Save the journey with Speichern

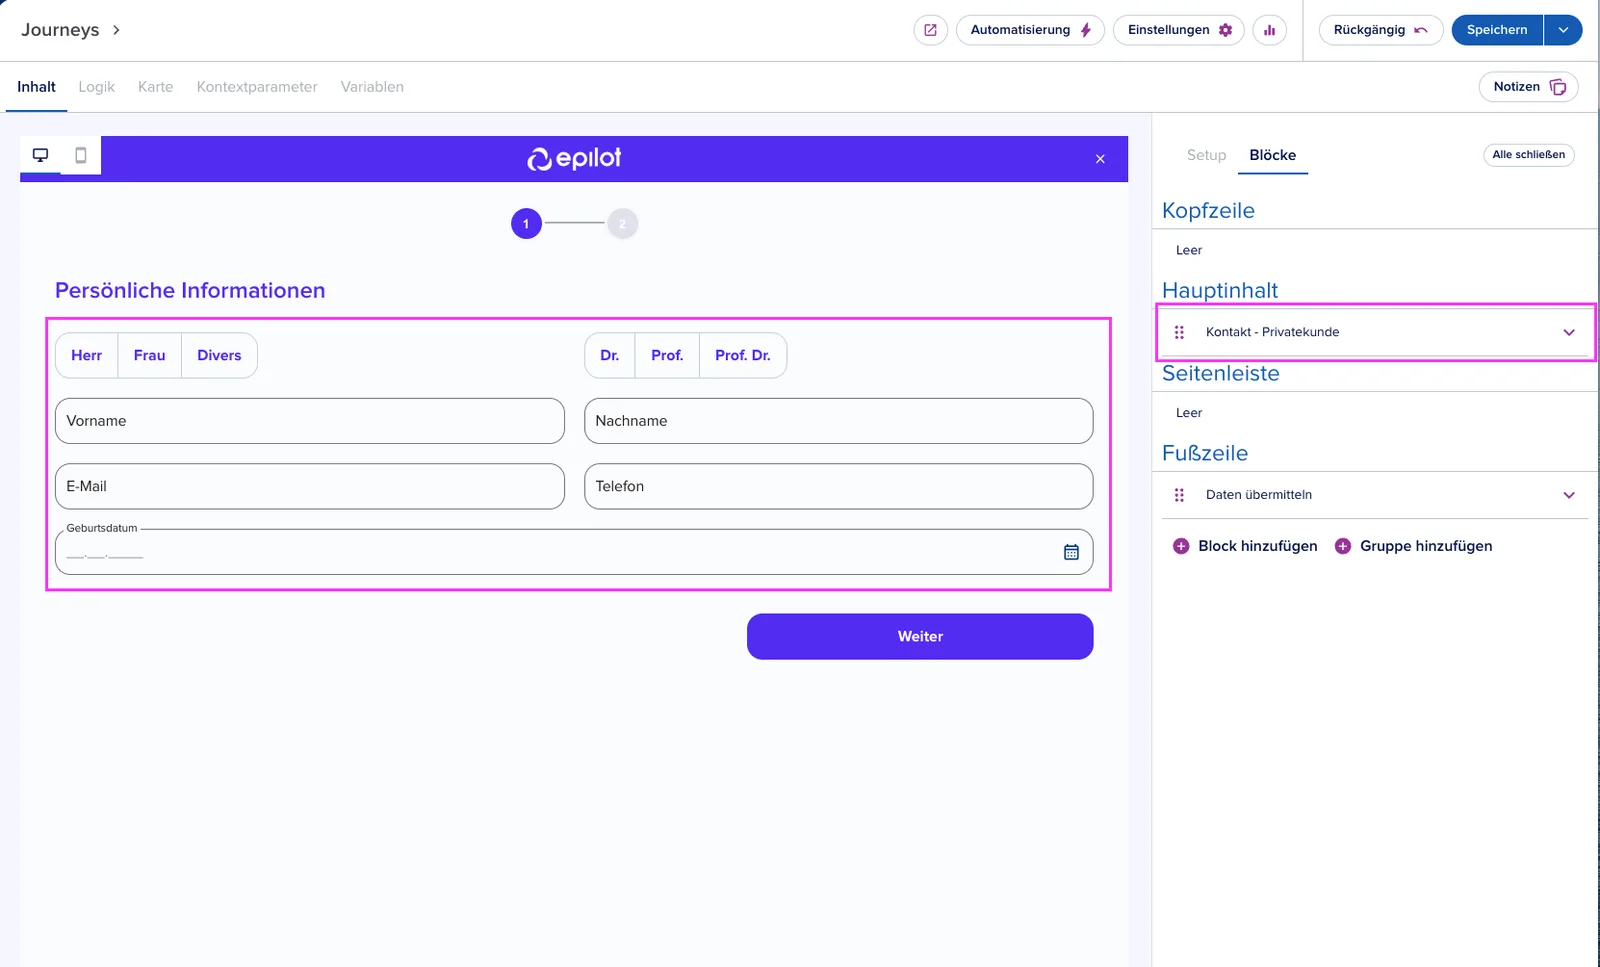point(1497,30)
